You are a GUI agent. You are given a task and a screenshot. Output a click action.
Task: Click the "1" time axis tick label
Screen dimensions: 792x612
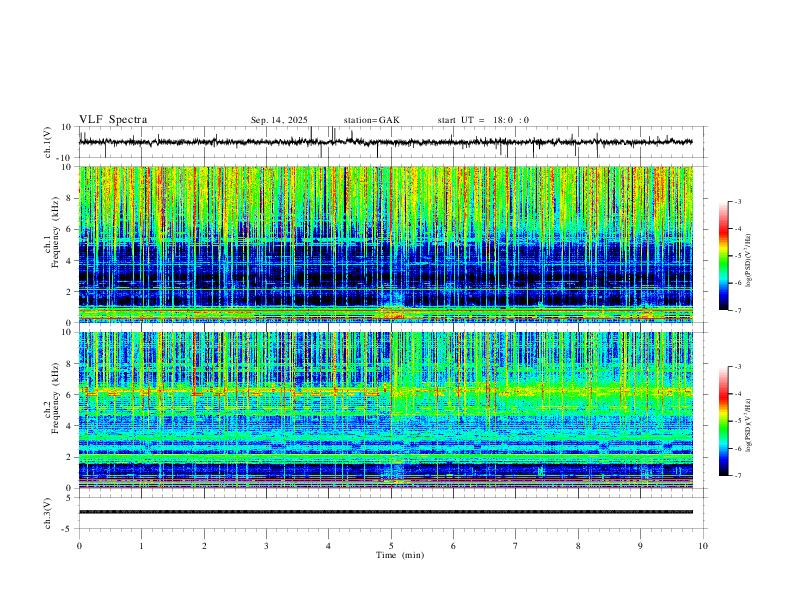141,546
